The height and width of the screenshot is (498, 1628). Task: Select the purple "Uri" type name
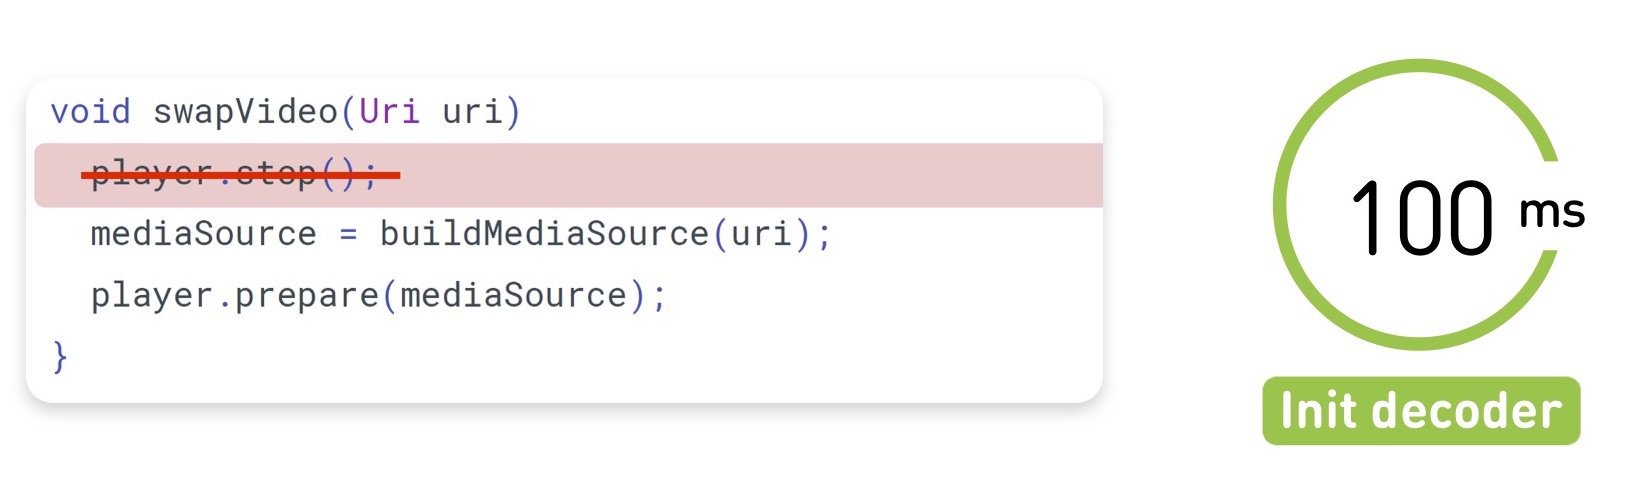(x=389, y=111)
